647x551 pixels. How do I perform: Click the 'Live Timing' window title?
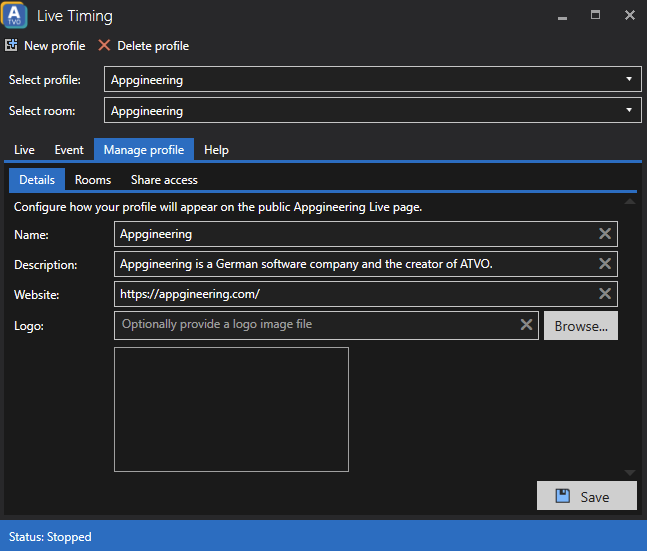[x=75, y=16]
